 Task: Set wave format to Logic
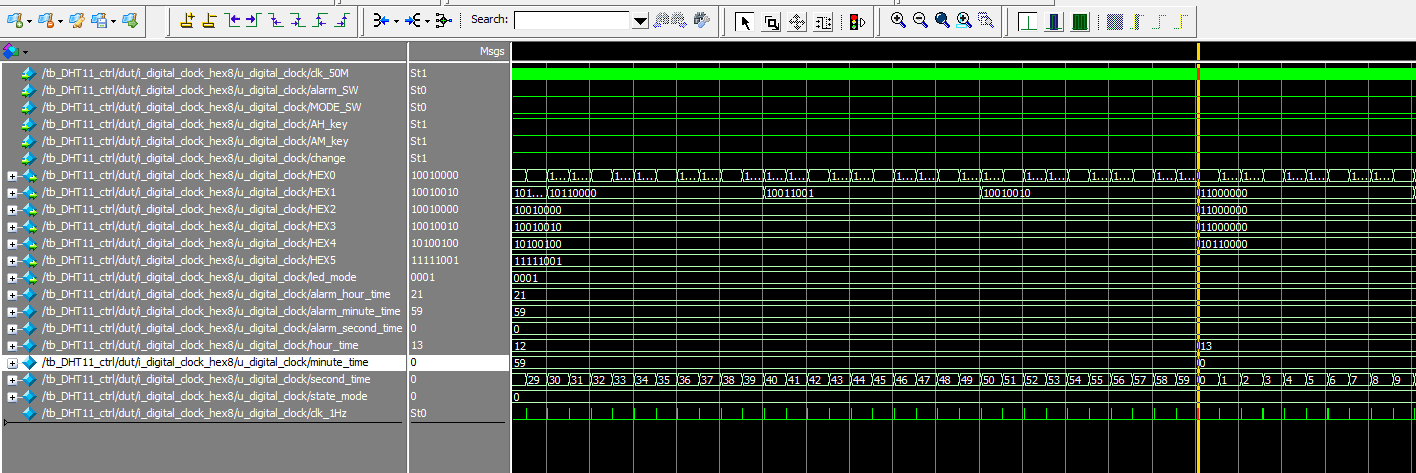tap(1053, 21)
